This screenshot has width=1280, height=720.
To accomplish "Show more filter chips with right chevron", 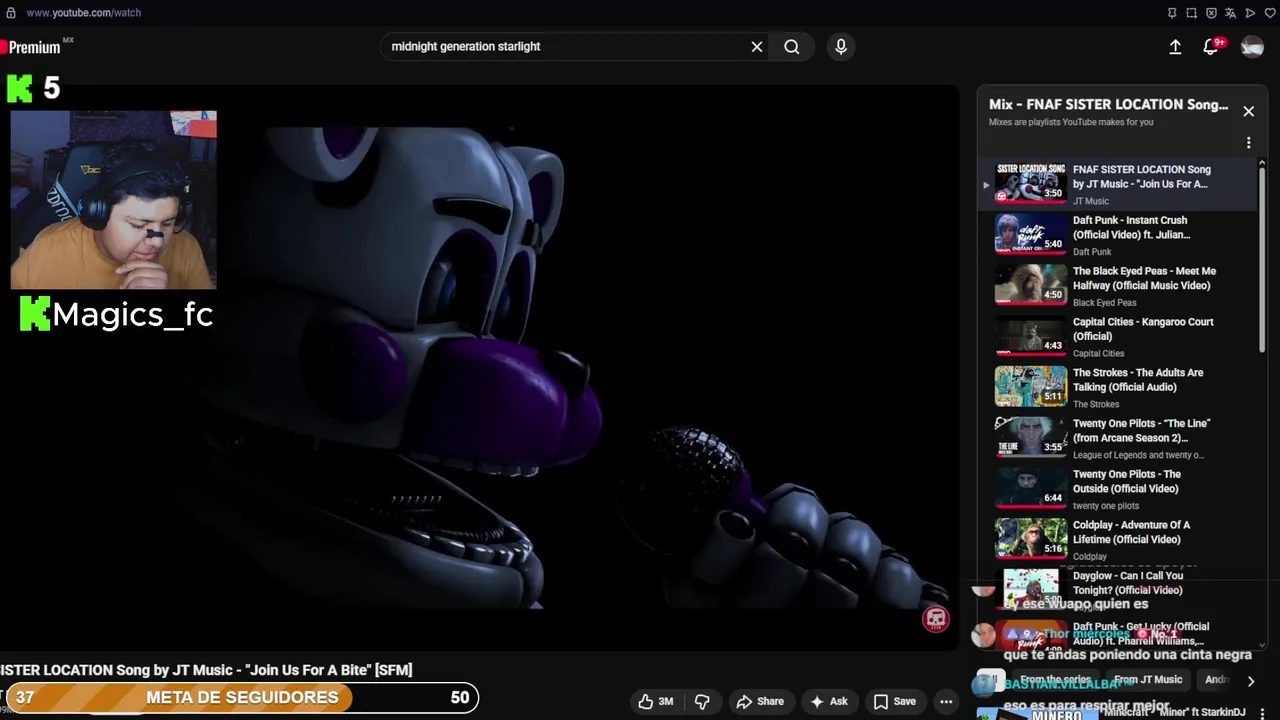I will [1250, 681].
